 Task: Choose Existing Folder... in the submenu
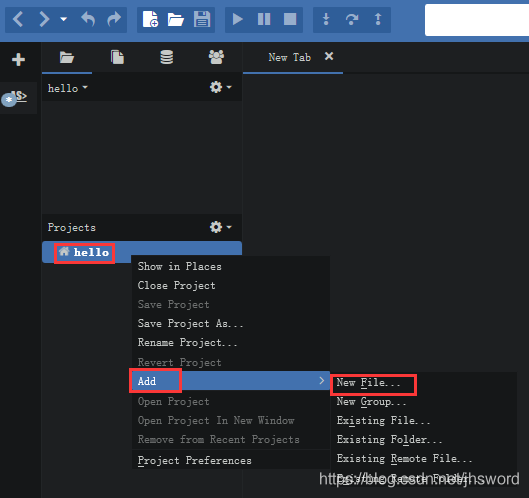[423, 439]
